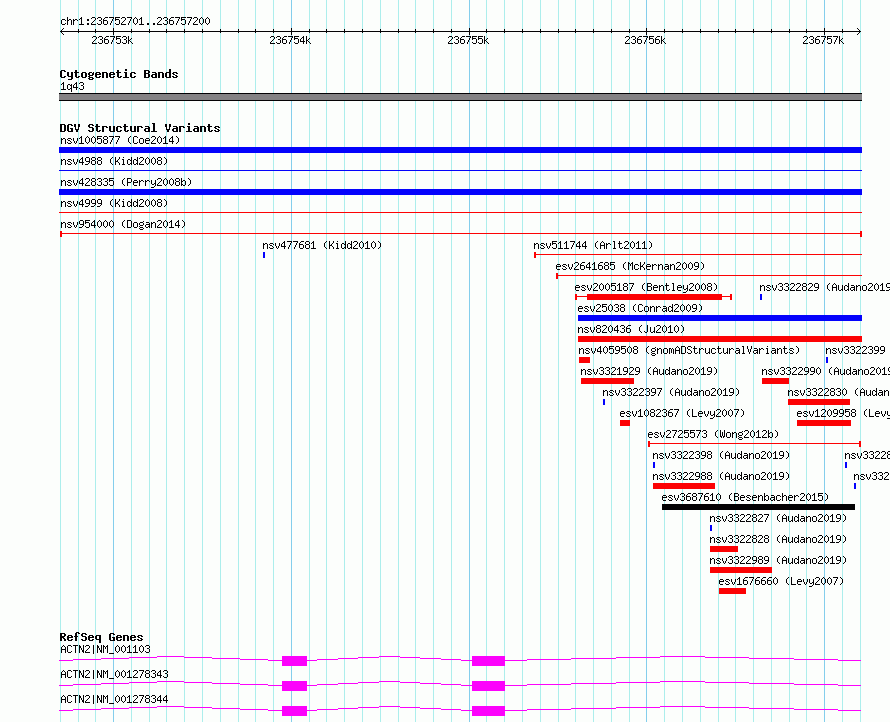Click the 236756k ruler position label

click(x=645, y=40)
